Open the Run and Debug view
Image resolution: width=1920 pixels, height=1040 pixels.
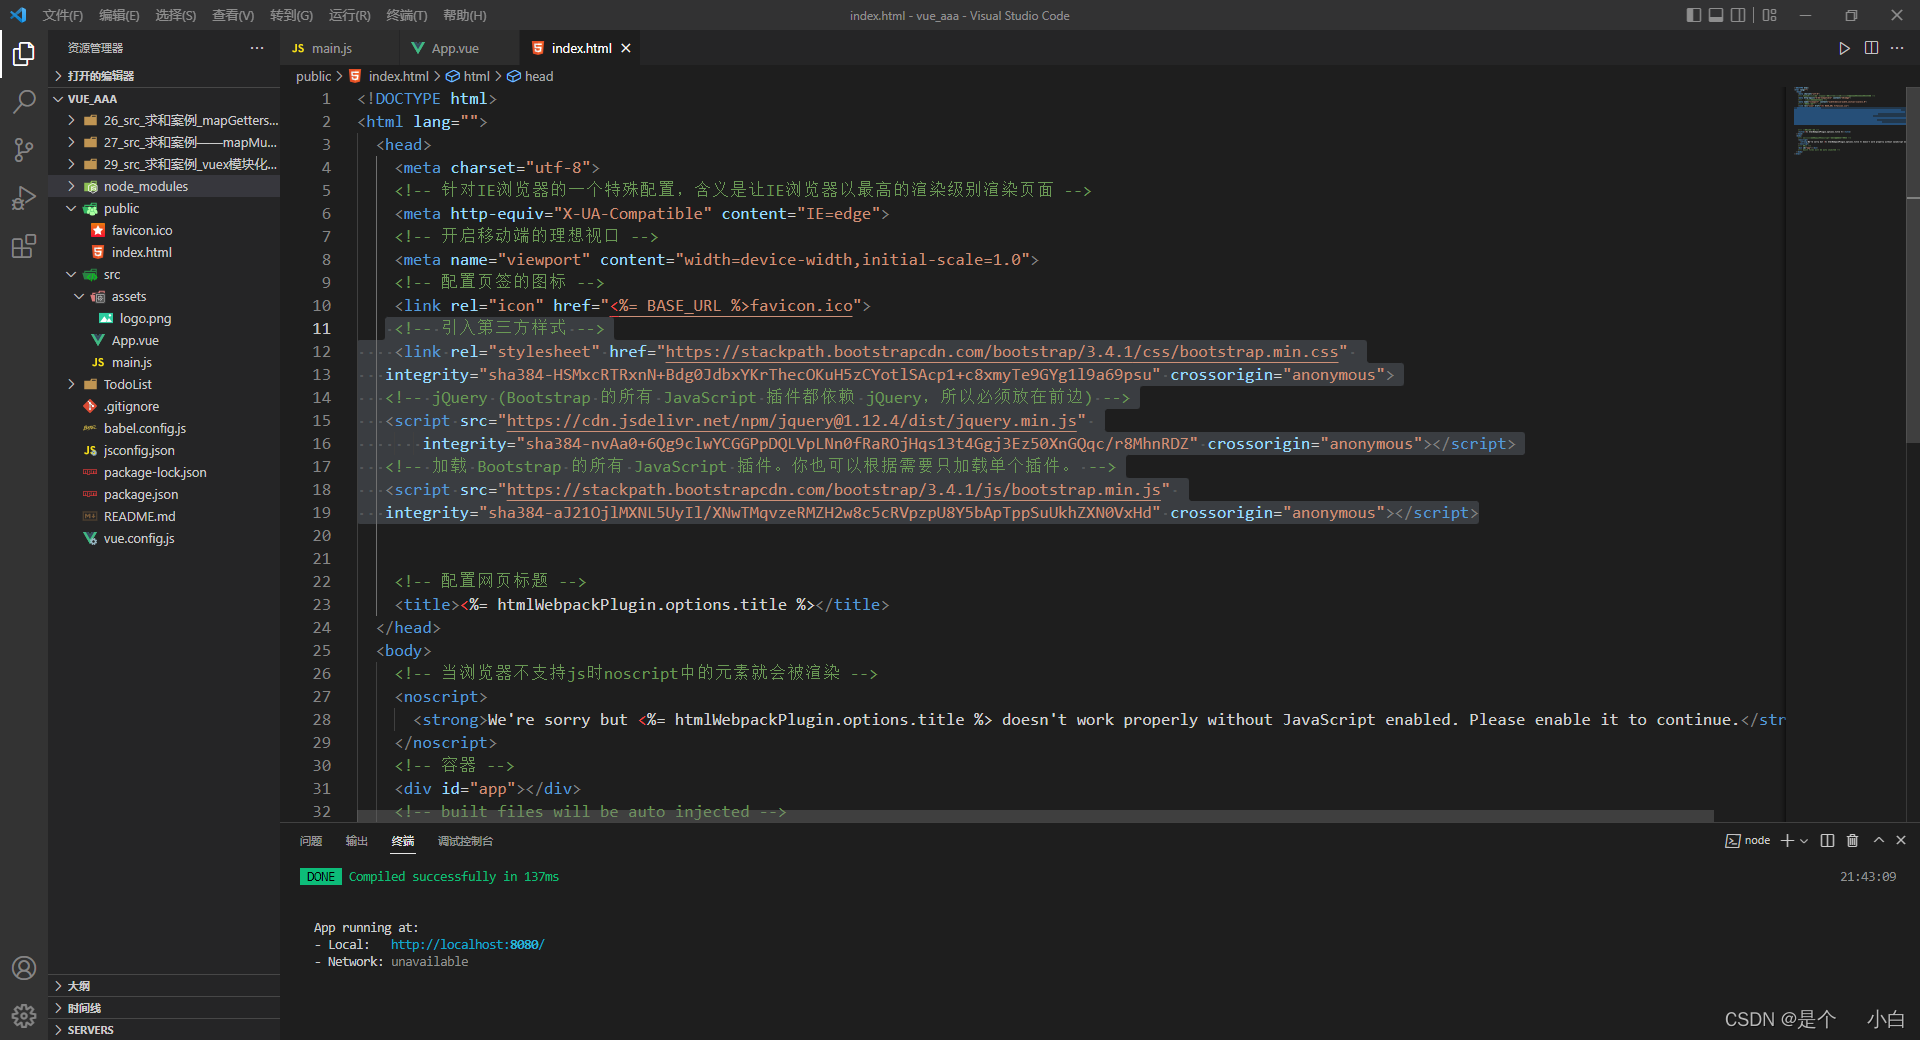coord(24,198)
